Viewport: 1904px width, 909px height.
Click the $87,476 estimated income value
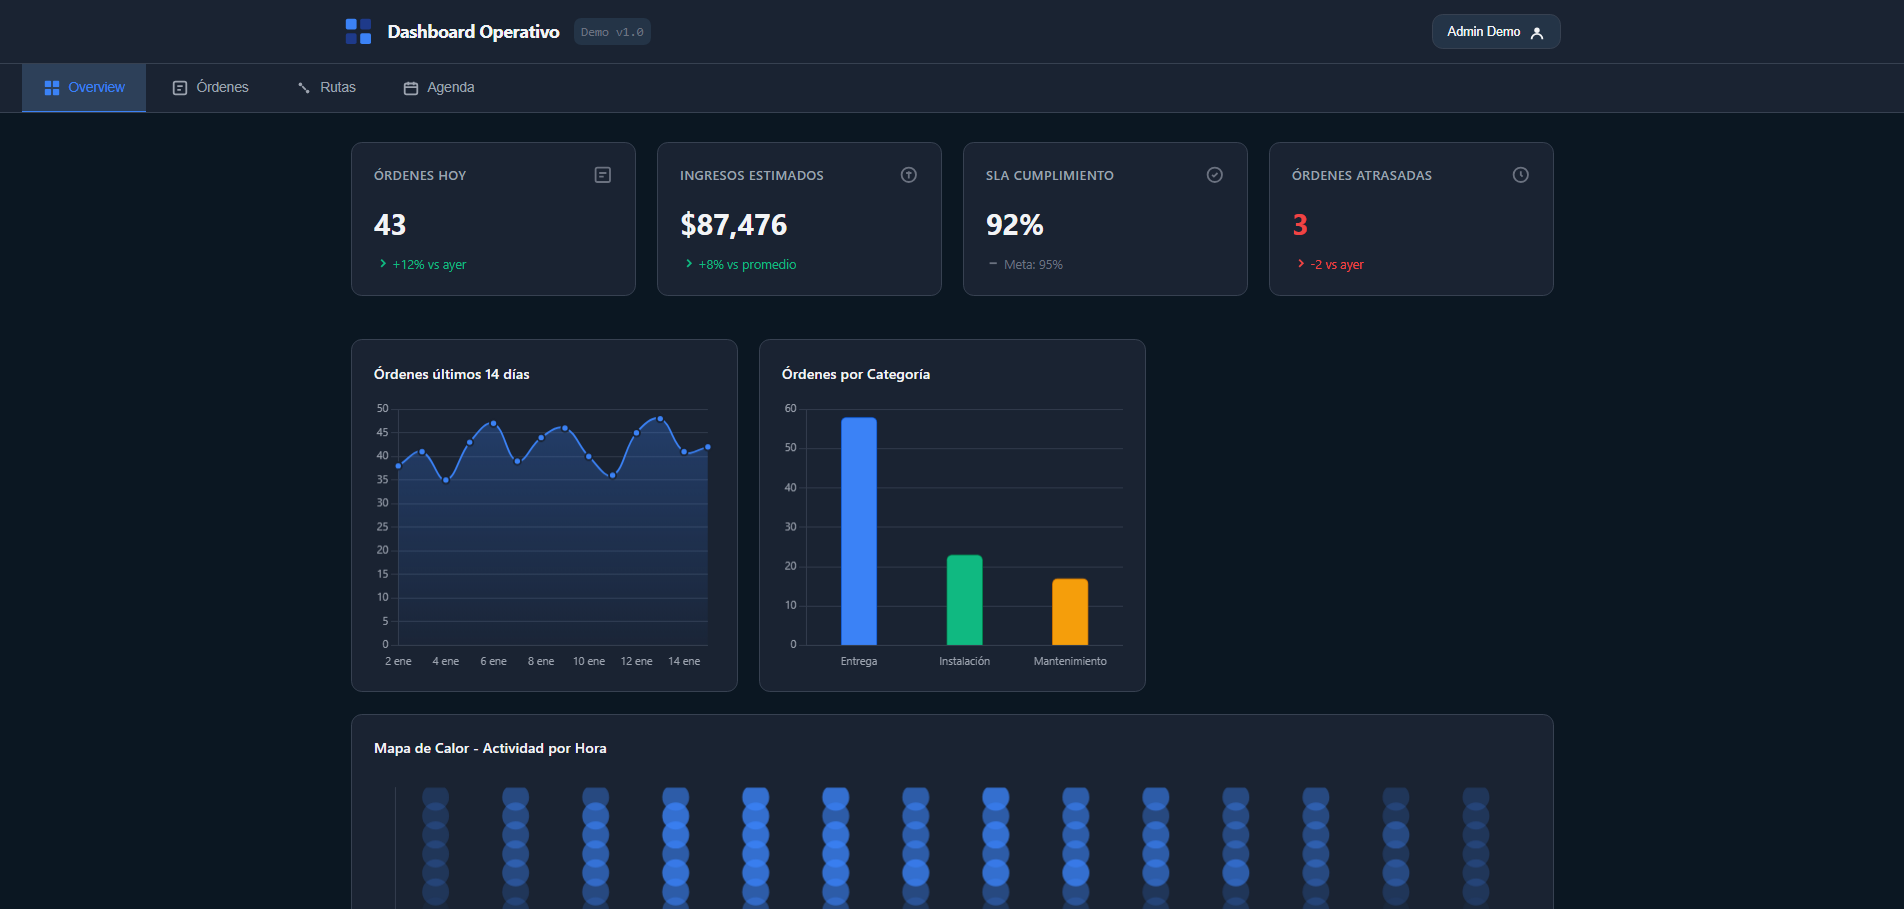(734, 225)
